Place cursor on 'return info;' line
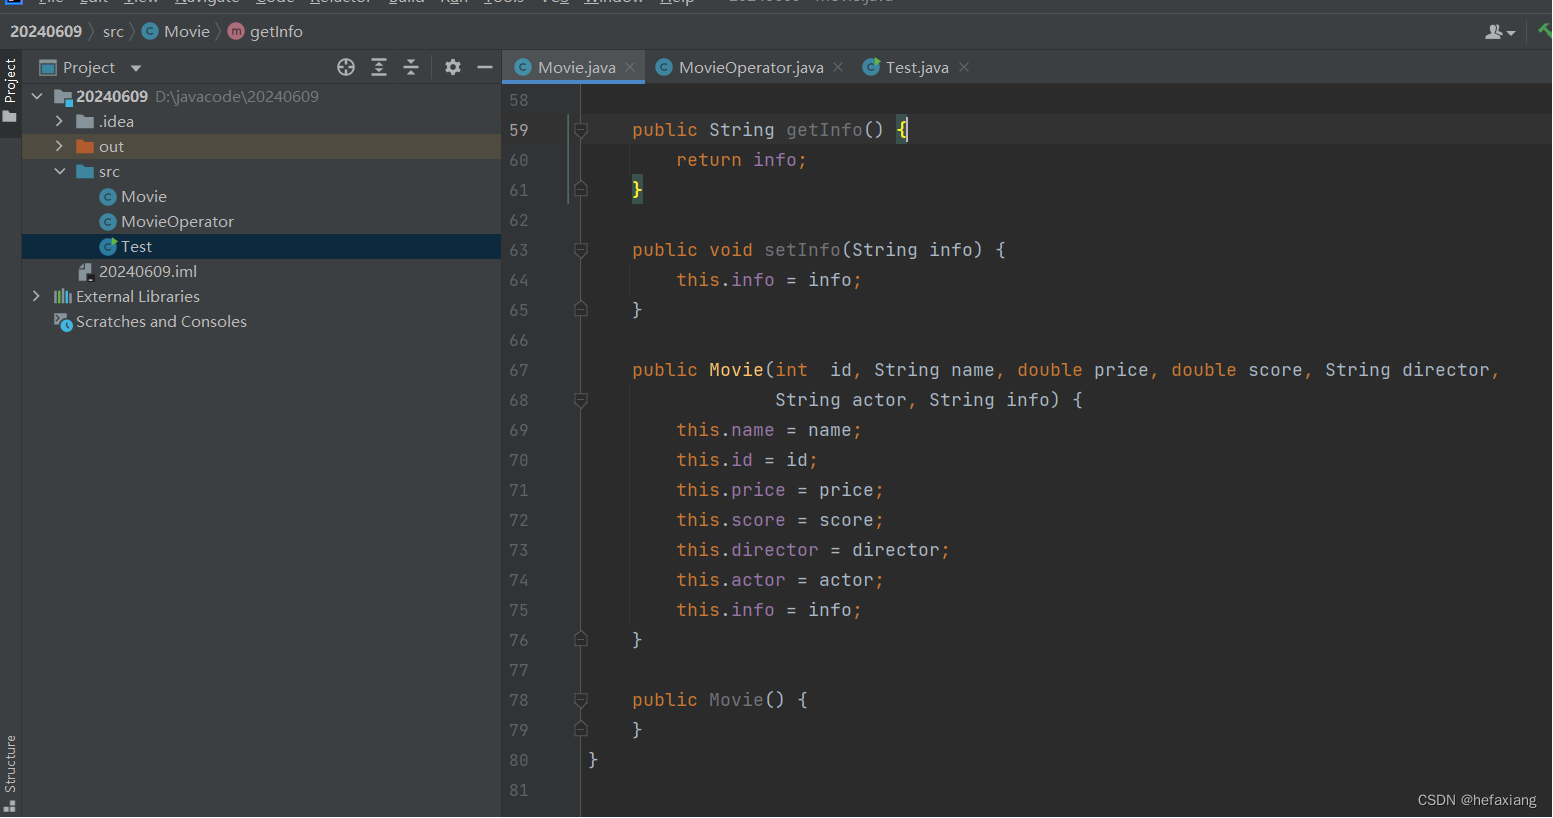The width and height of the screenshot is (1553, 818). (x=741, y=160)
